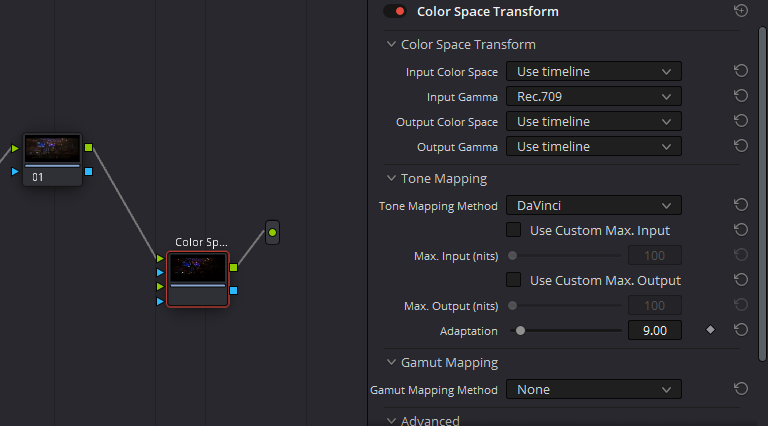This screenshot has width=768, height=426.
Task: Click Color Sp... node first blue input
Action: [160, 272]
